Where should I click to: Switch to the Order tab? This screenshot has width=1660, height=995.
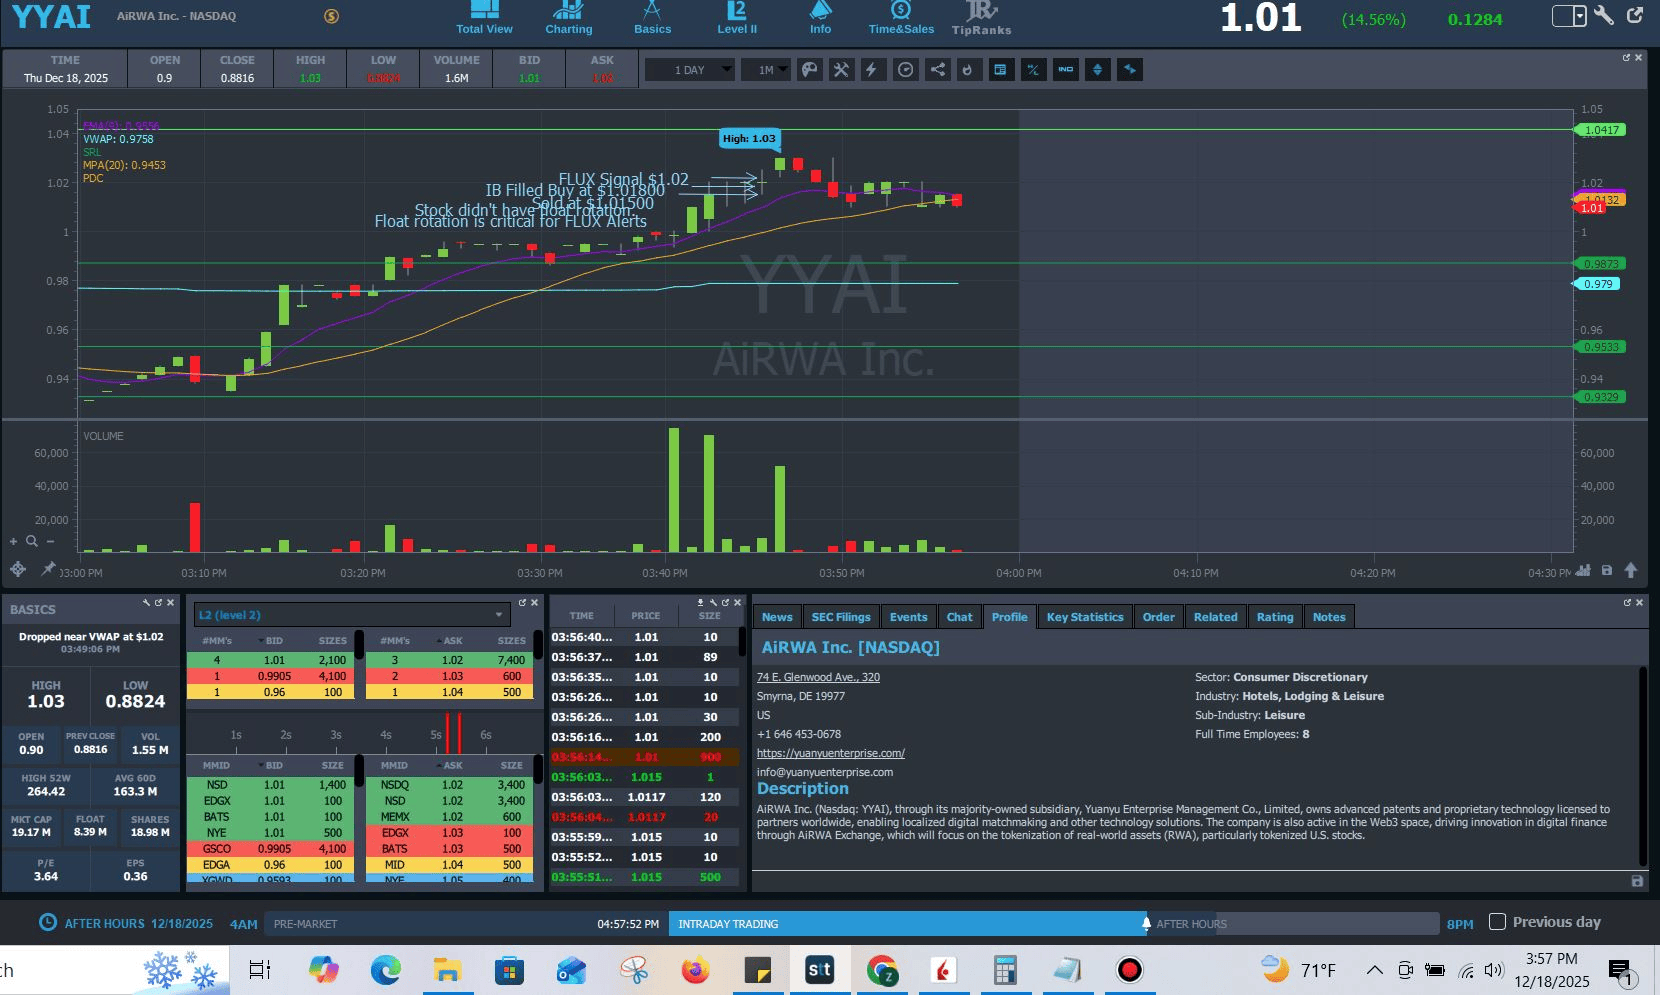(1159, 617)
